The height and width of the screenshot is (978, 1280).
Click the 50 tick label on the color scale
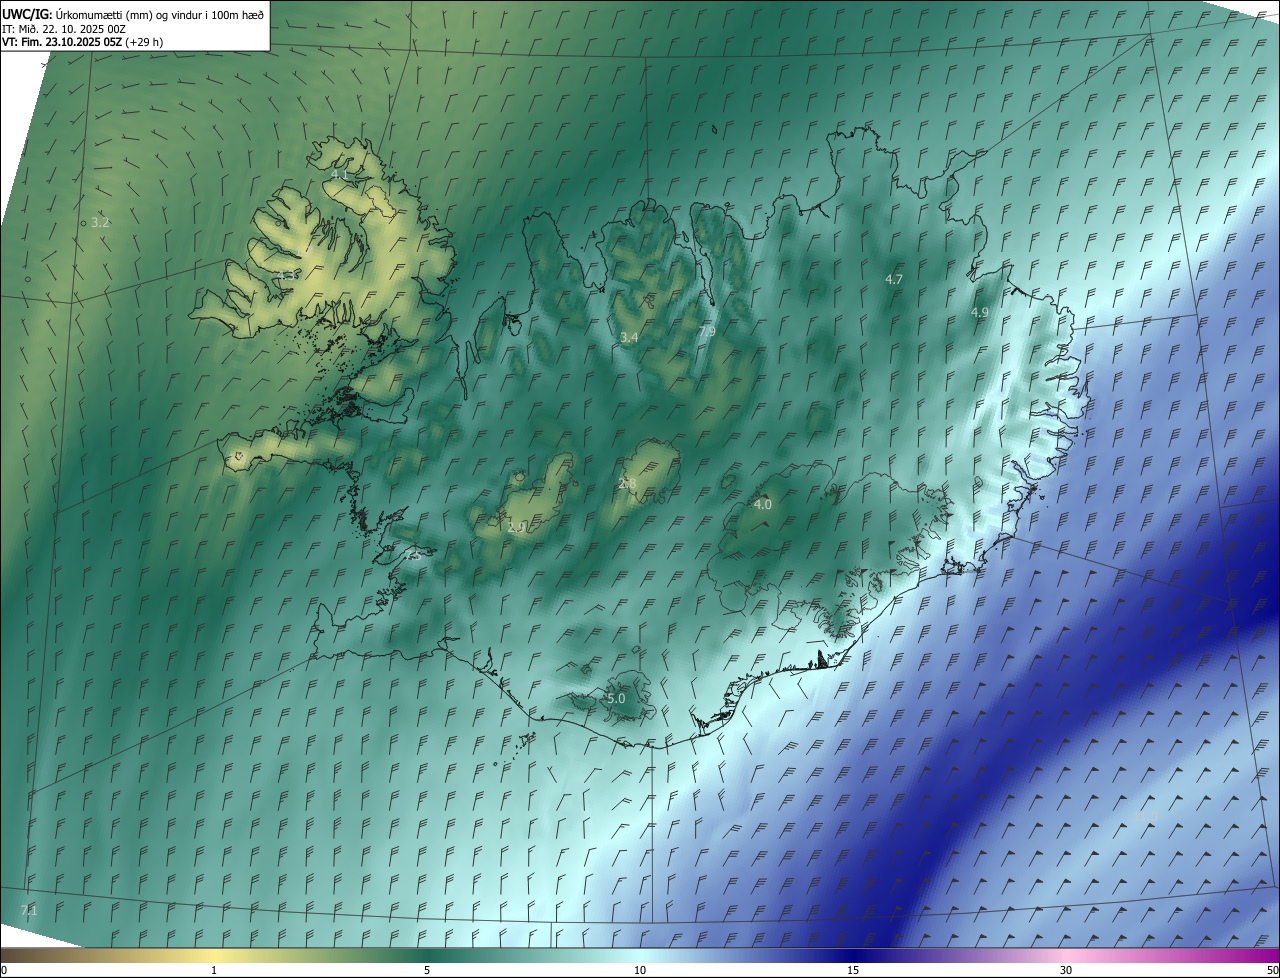point(1272,970)
